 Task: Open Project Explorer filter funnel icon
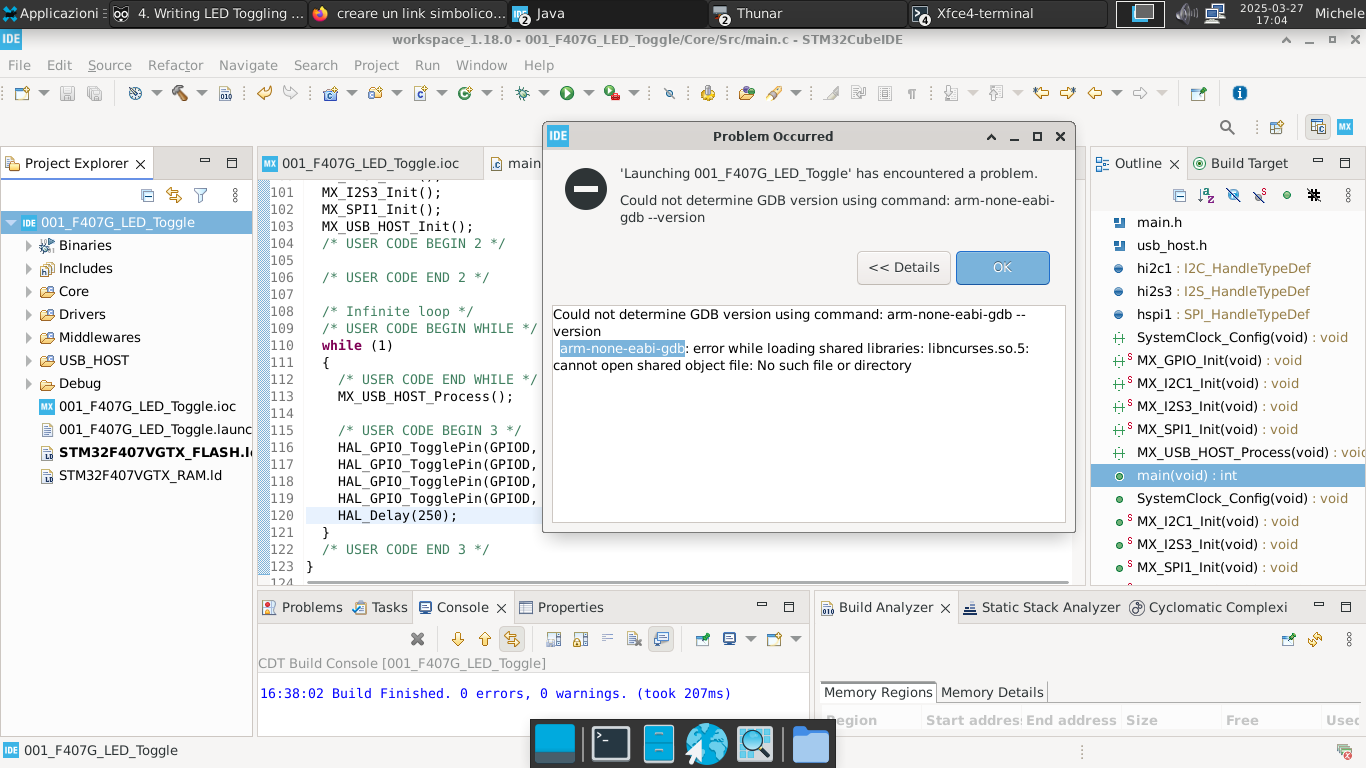200,196
